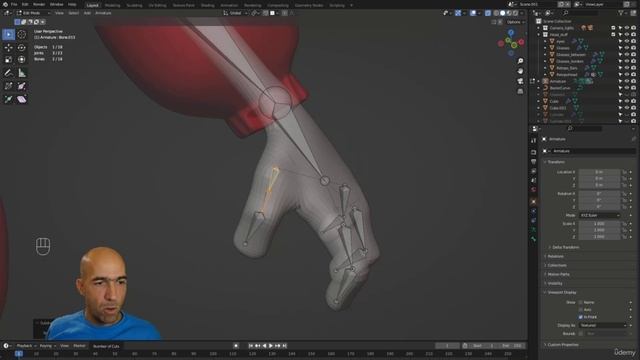Open the Edit Mode dropdown

pos(33,13)
